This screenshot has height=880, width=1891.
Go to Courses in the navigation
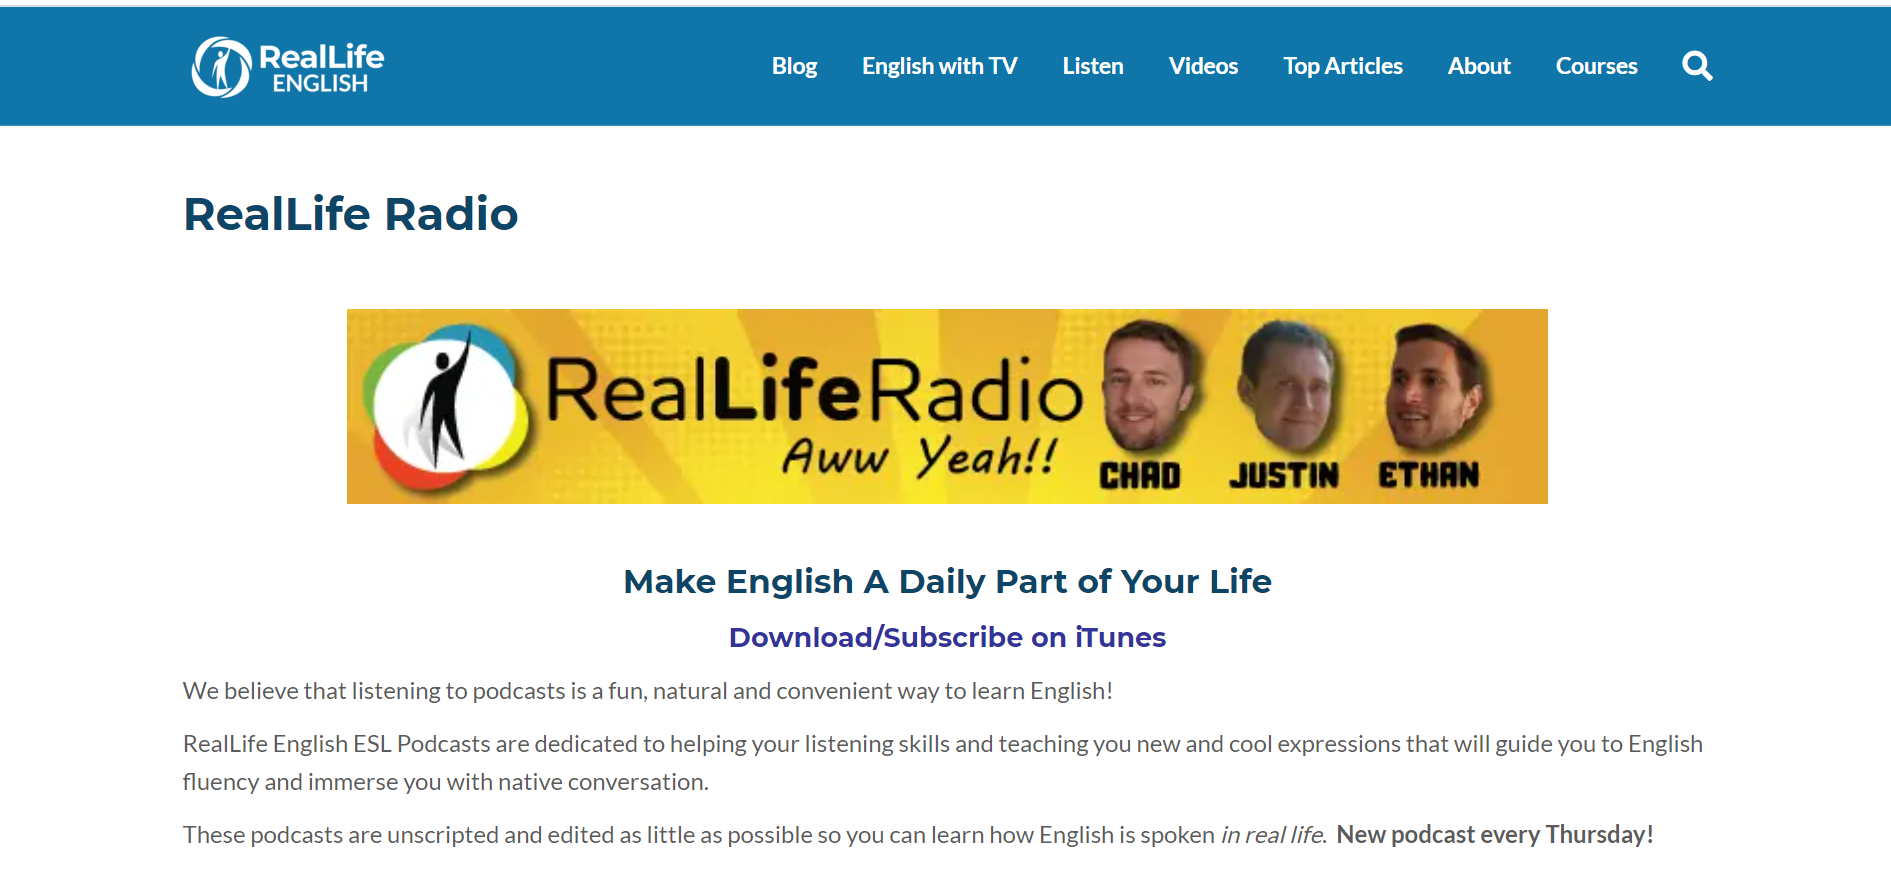[1596, 66]
